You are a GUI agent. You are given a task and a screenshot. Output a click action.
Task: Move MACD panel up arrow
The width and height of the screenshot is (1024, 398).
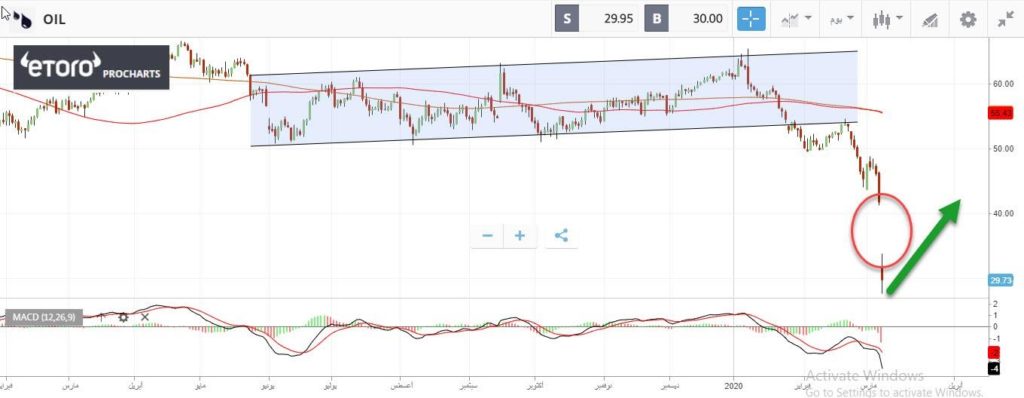tap(102, 318)
